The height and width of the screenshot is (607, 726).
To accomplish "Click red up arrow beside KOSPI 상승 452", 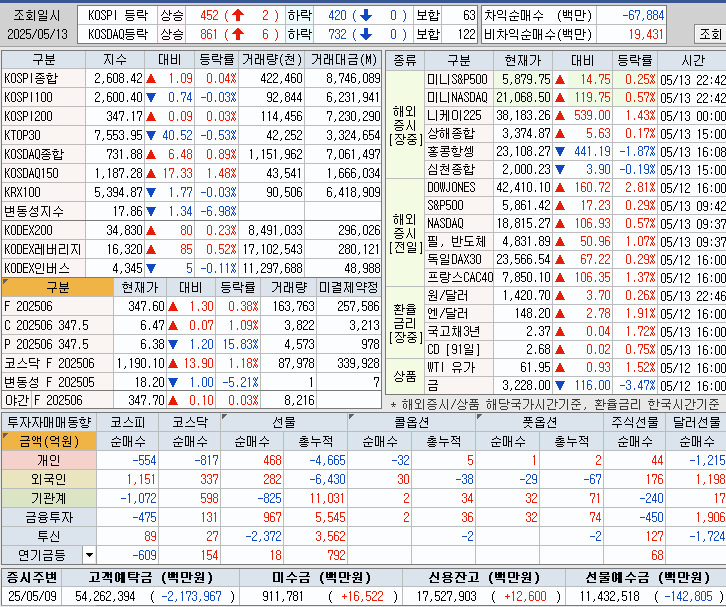I will pyautogui.click(x=238, y=16).
